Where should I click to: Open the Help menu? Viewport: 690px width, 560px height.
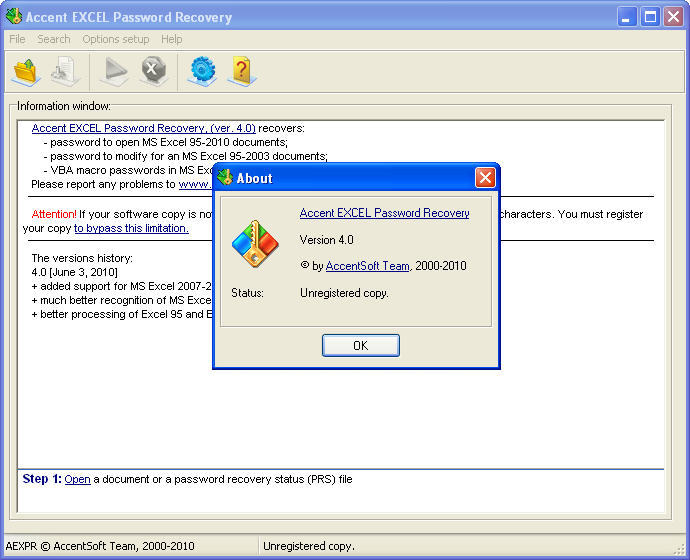click(172, 39)
